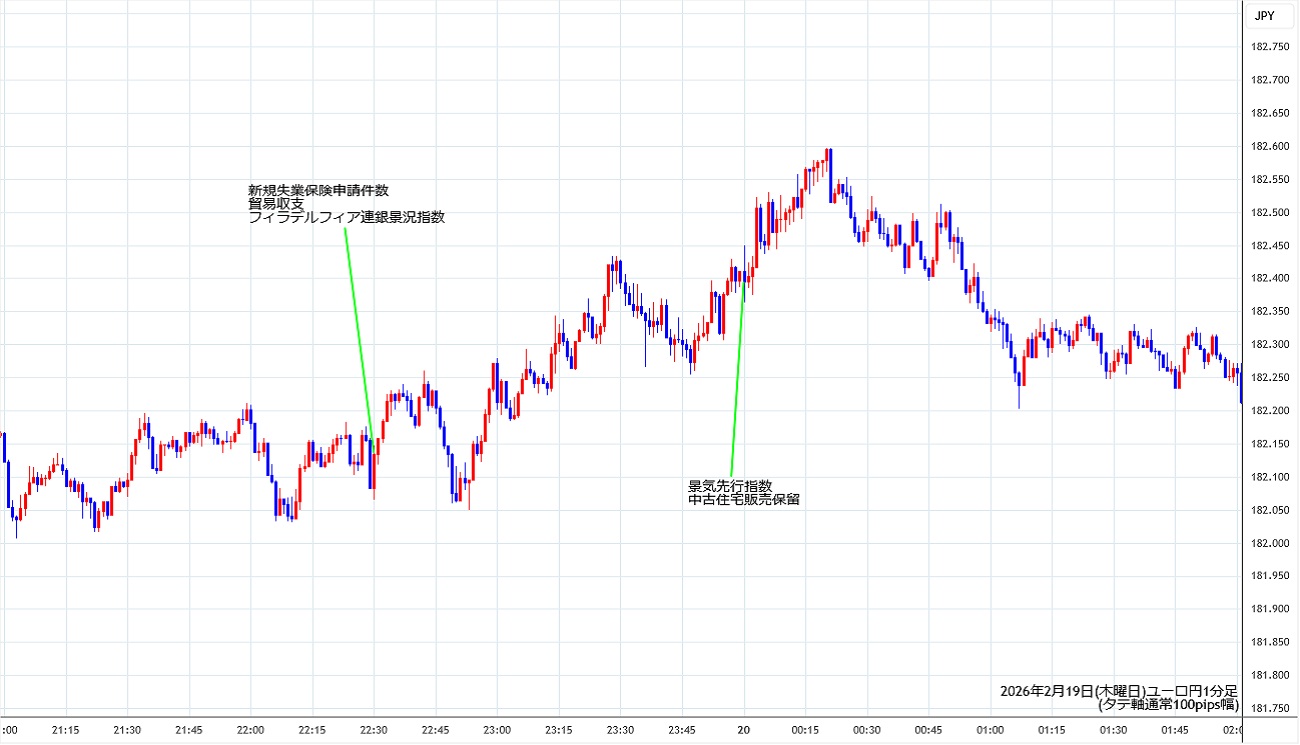Screen dimensions: 1300x745
Task: Click the タテ軸通常100pips幅 footnote text
Action: [x=1168, y=705]
